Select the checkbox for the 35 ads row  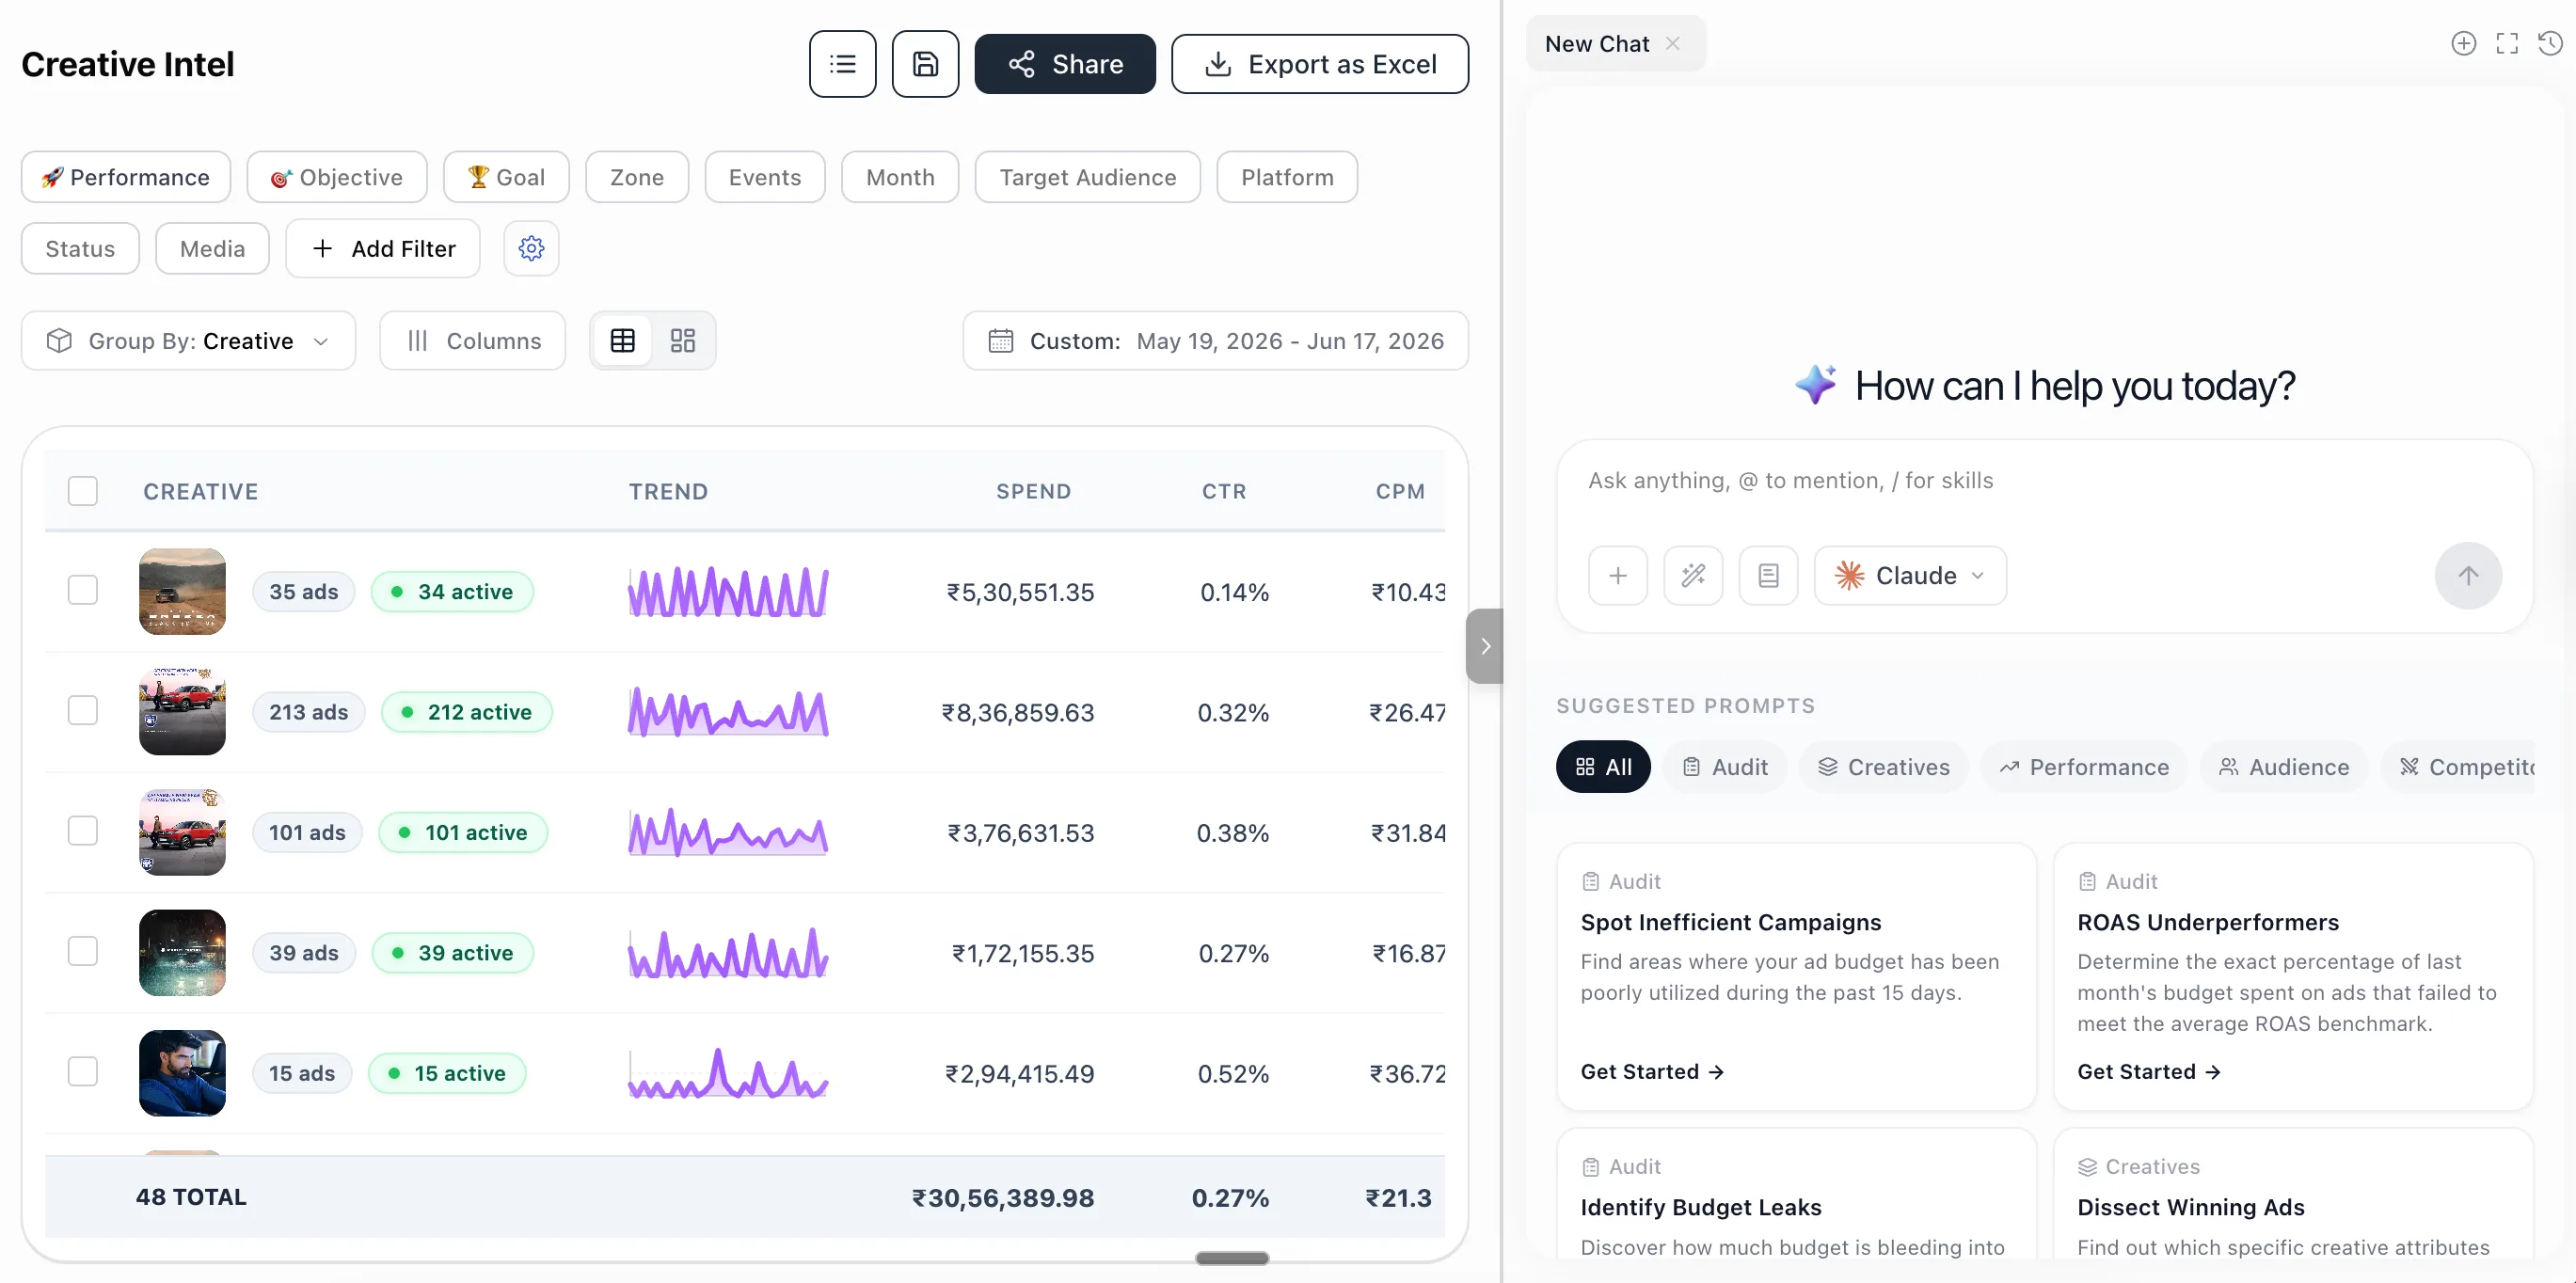(x=83, y=591)
